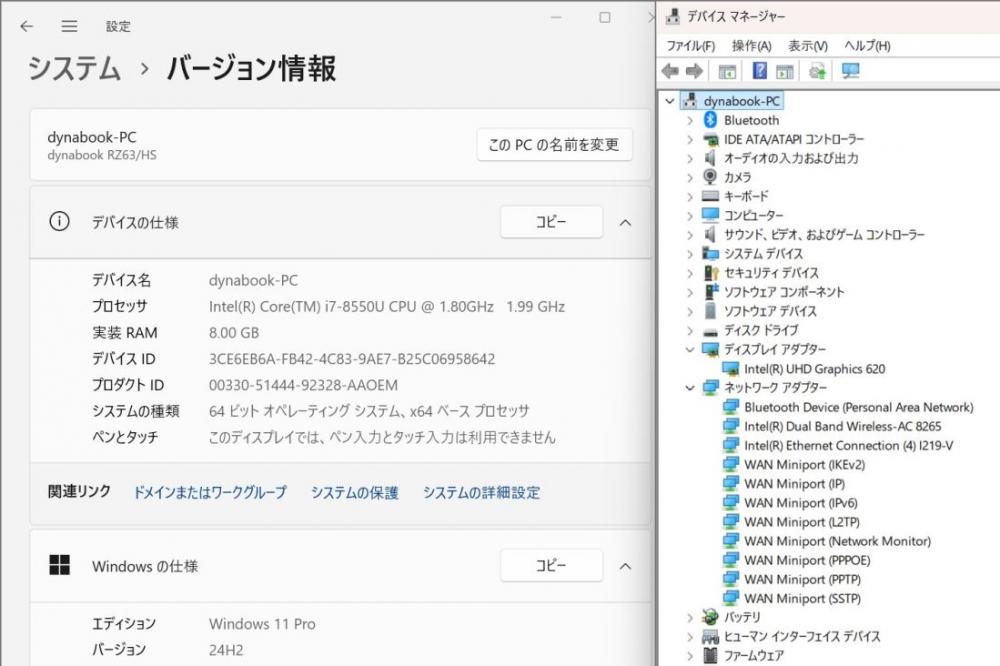Viewport: 1000px width, 666px height.
Task: Select the ソフトウェア デバイス tree item
Action: pos(770,311)
